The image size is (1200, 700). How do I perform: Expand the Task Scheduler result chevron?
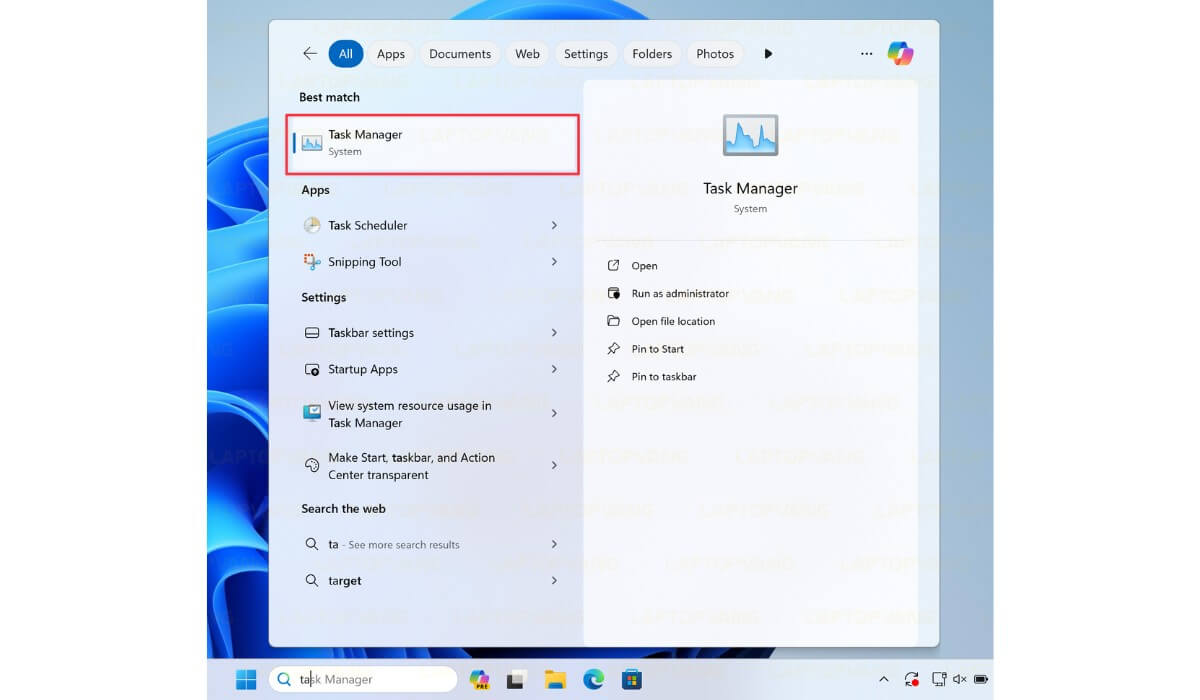tap(554, 226)
